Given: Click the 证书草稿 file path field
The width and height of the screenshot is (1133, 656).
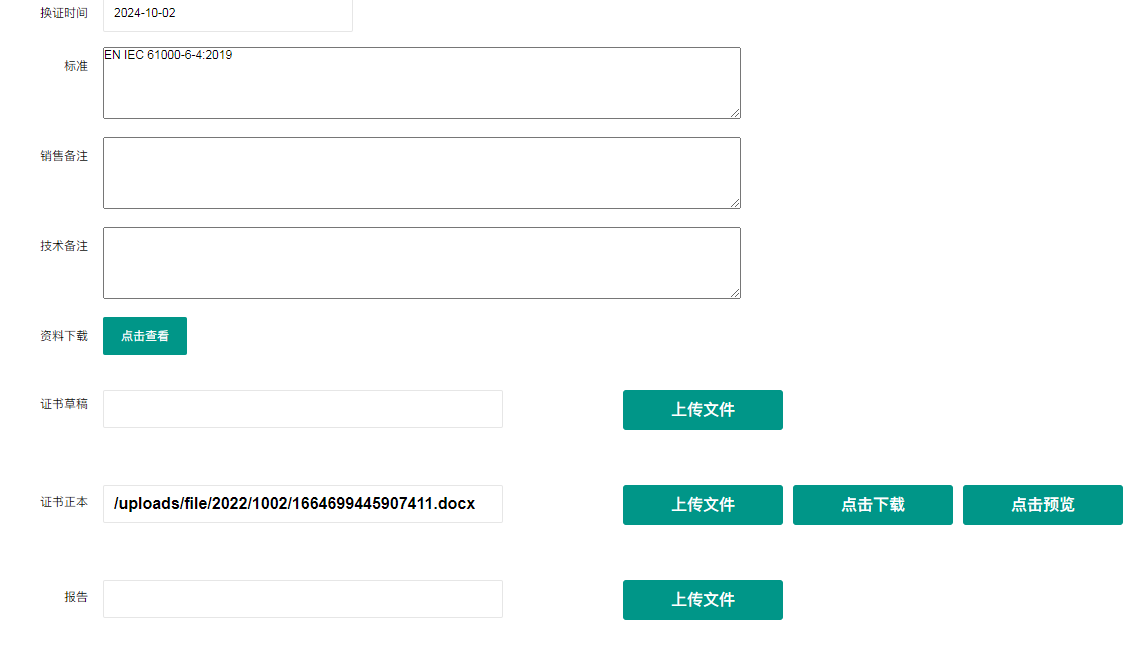Looking at the screenshot, I should [x=302, y=409].
